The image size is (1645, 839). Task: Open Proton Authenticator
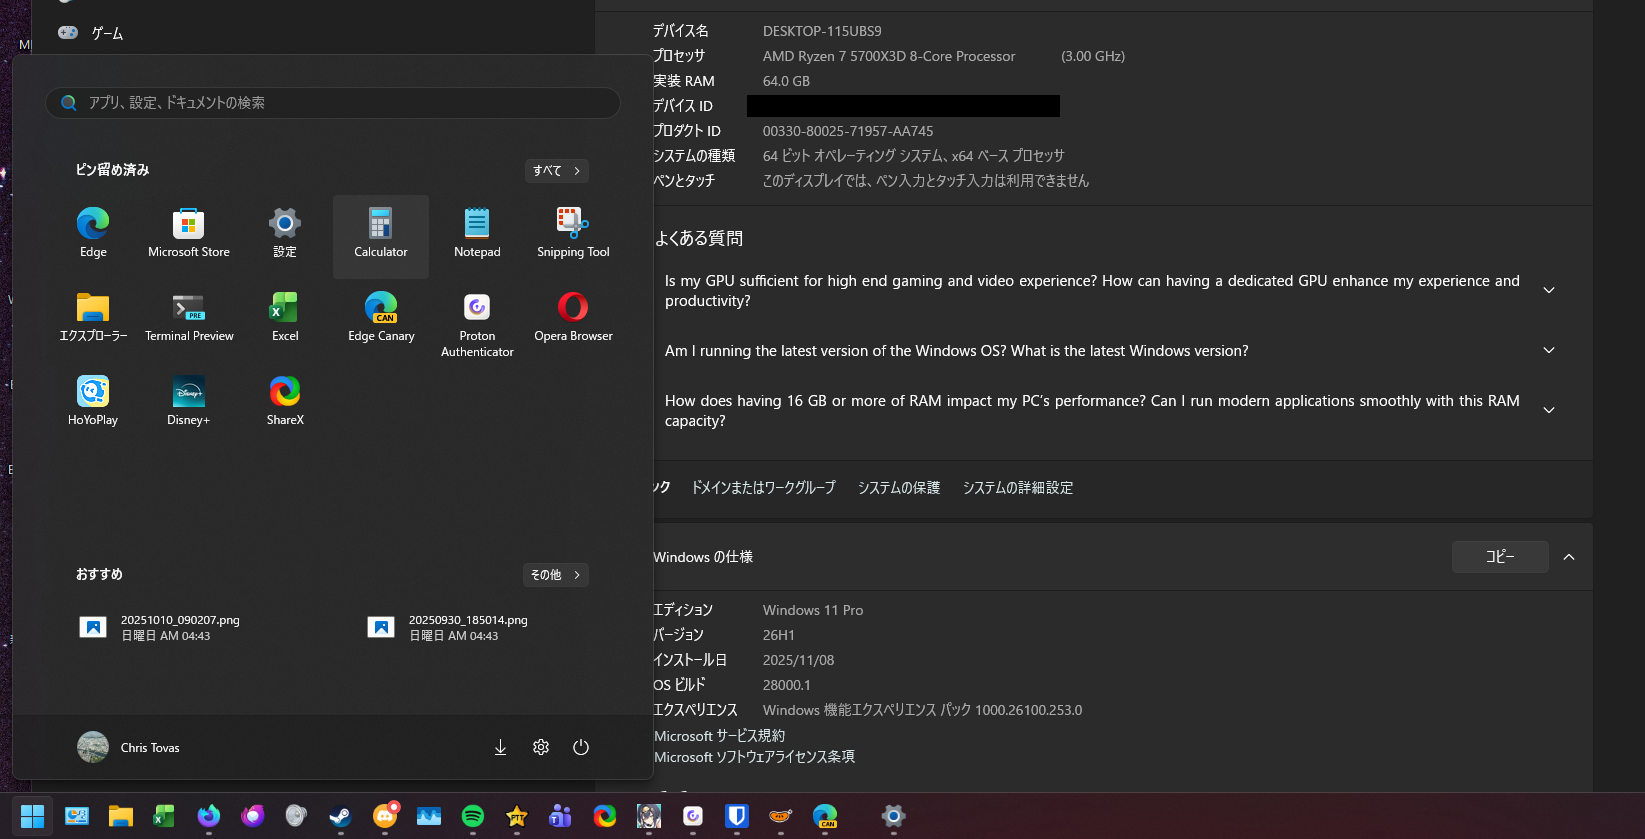(477, 322)
